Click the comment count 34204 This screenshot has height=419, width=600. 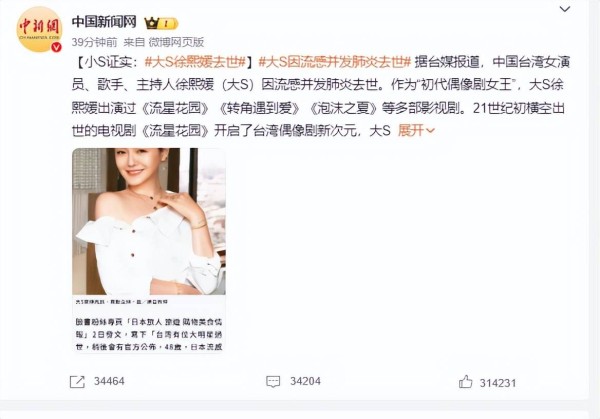coord(305,381)
